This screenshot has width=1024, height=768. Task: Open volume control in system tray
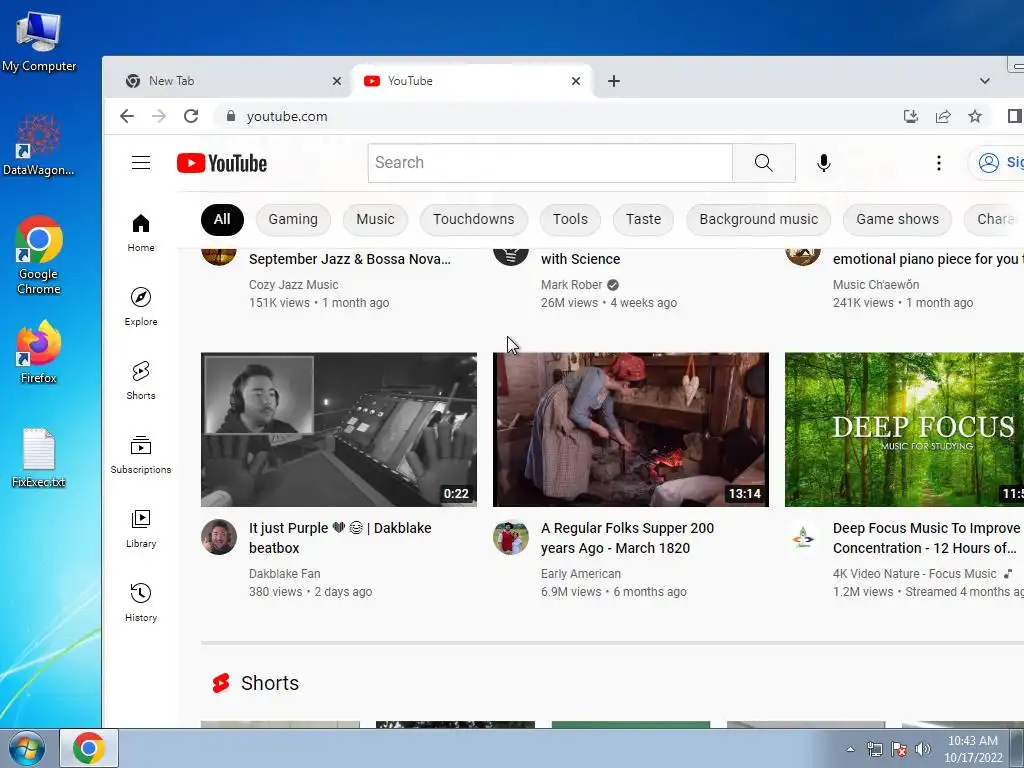(x=923, y=749)
